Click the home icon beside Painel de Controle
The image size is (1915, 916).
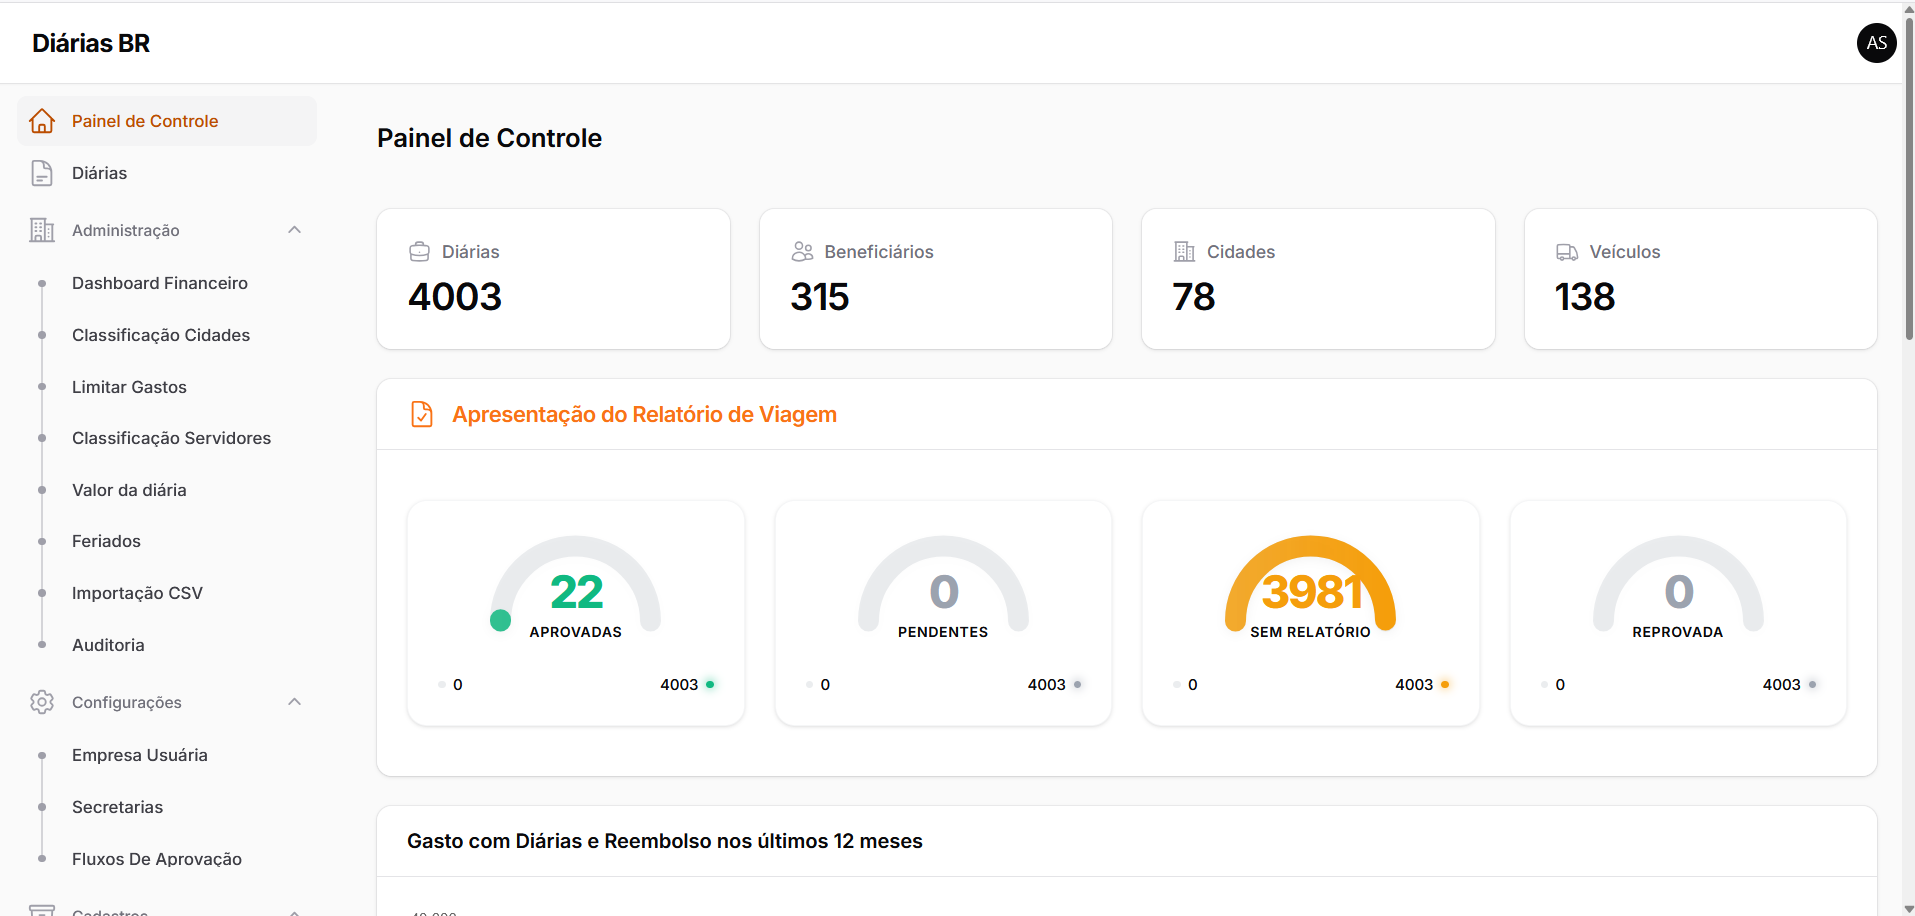coord(42,121)
